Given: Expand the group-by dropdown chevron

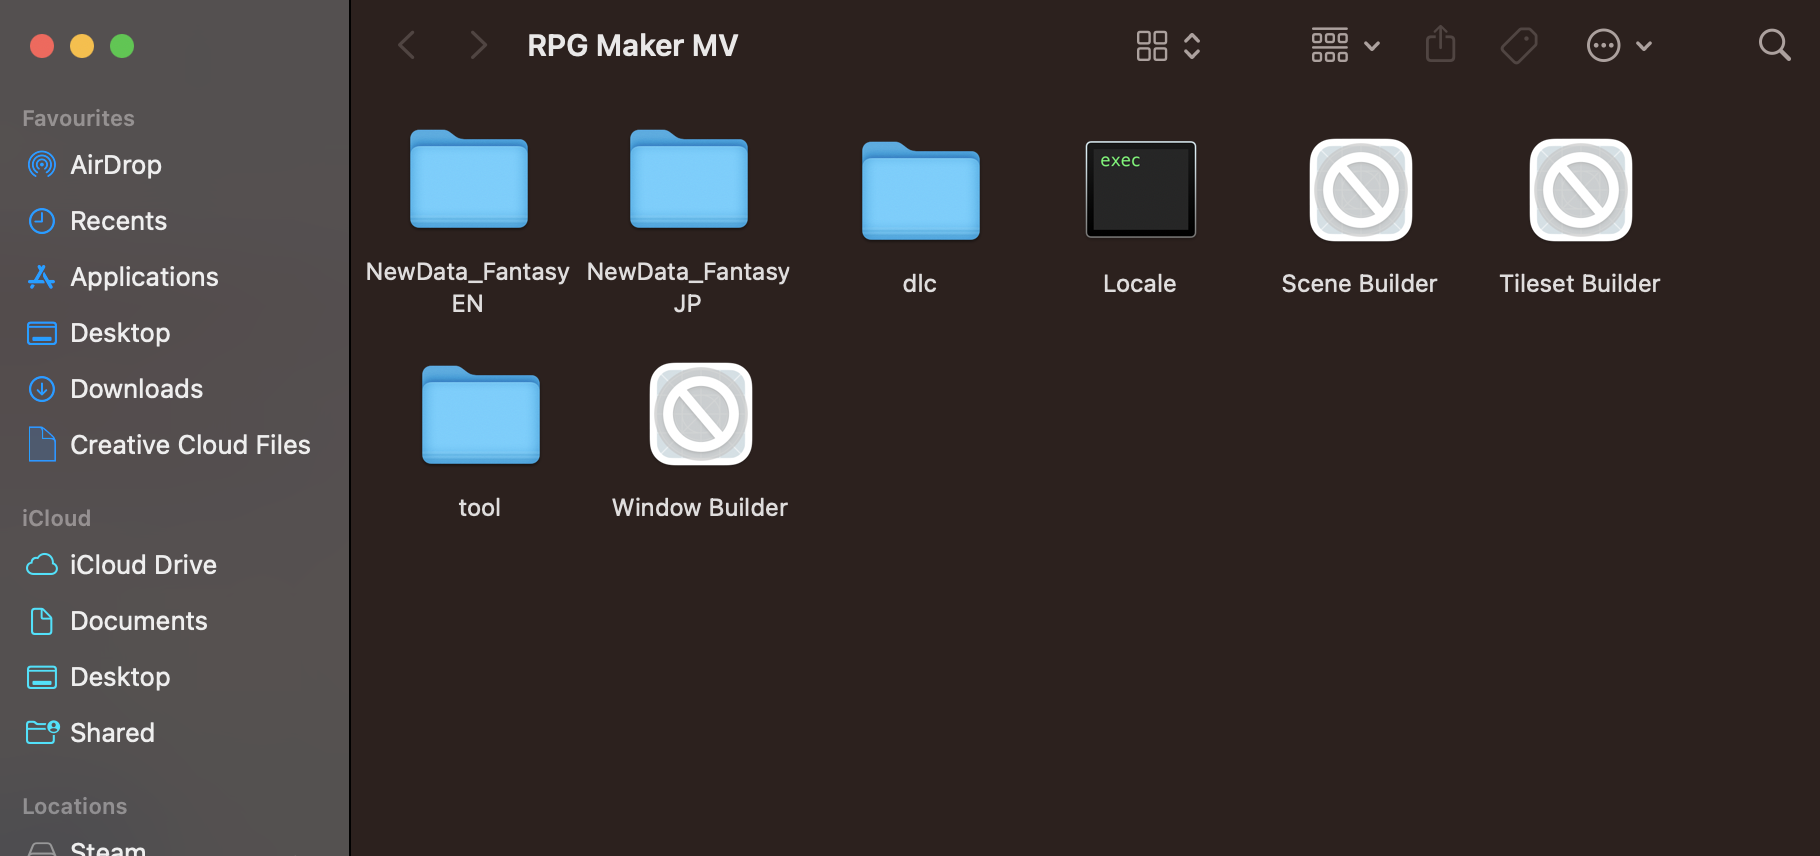Looking at the screenshot, I should click(1372, 46).
